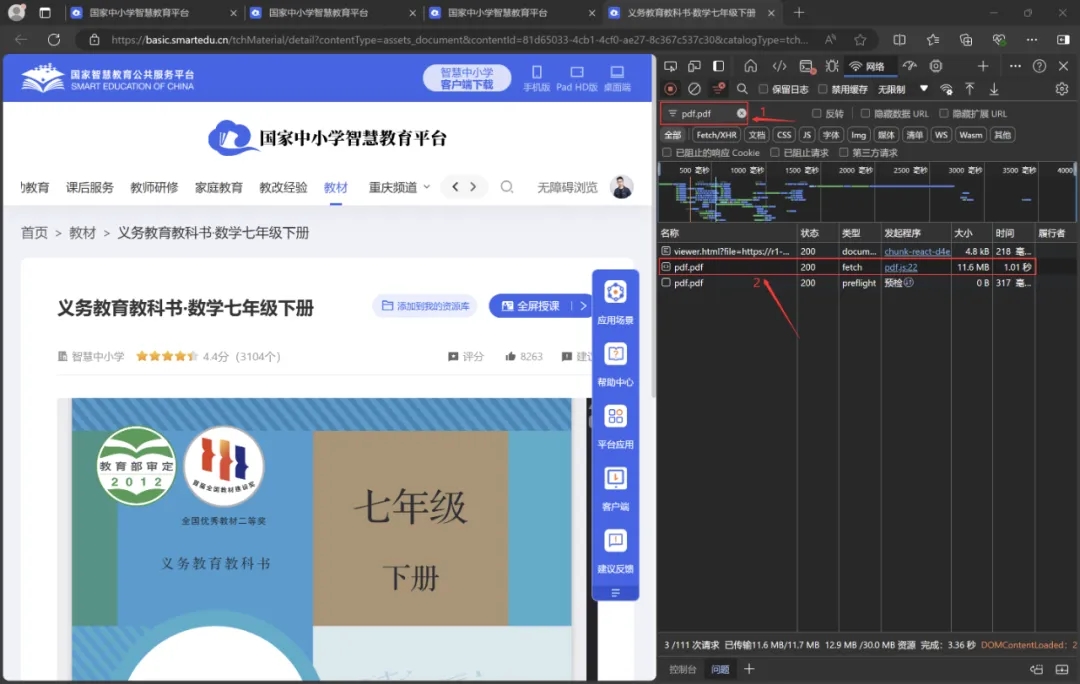Click the record network log button
This screenshot has width=1080, height=684.
(670, 89)
